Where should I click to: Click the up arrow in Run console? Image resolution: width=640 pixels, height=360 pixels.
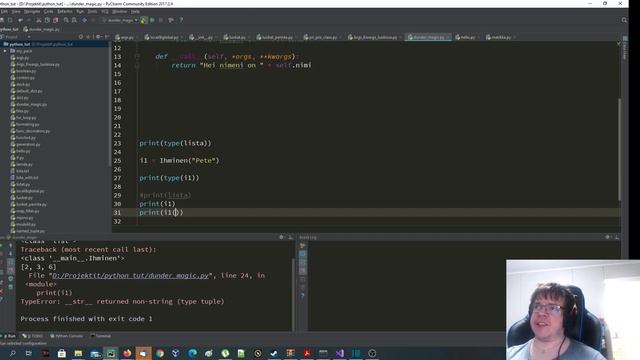coord(11,246)
